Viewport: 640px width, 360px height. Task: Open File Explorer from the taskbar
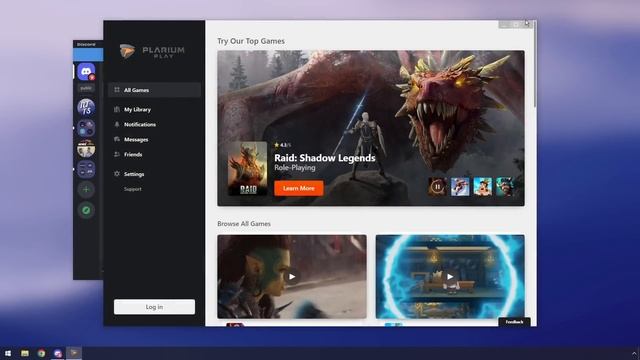click(24, 353)
